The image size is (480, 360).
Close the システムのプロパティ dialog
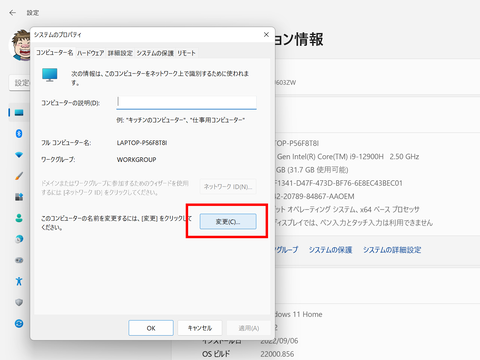(x=266, y=34)
